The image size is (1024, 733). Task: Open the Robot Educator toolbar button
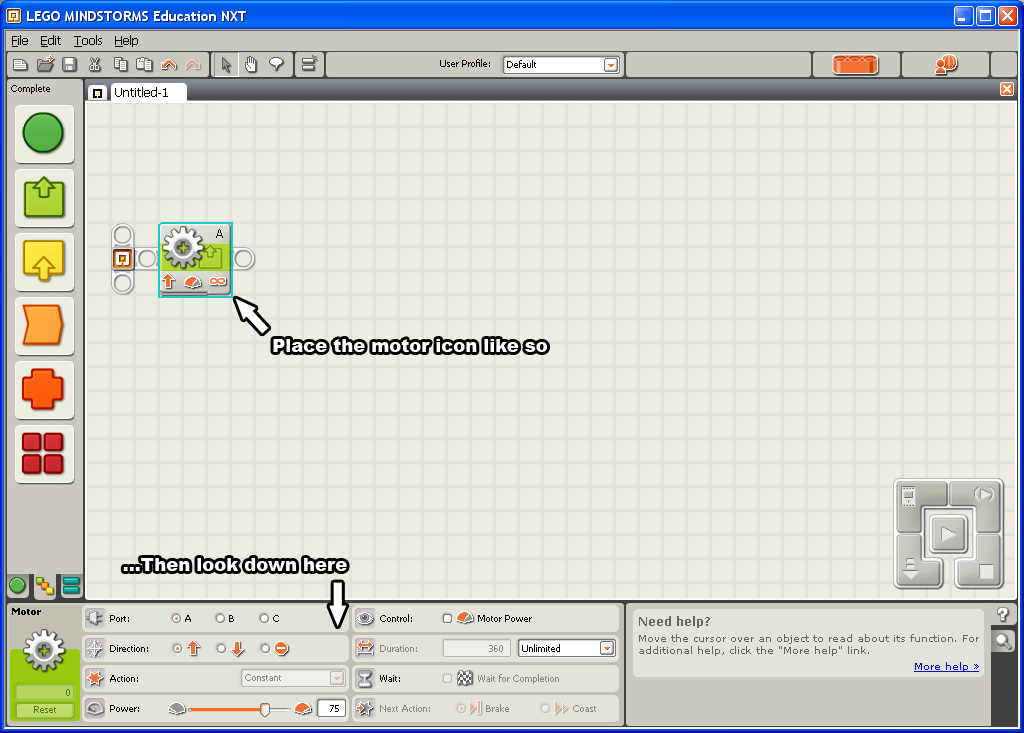[946, 64]
